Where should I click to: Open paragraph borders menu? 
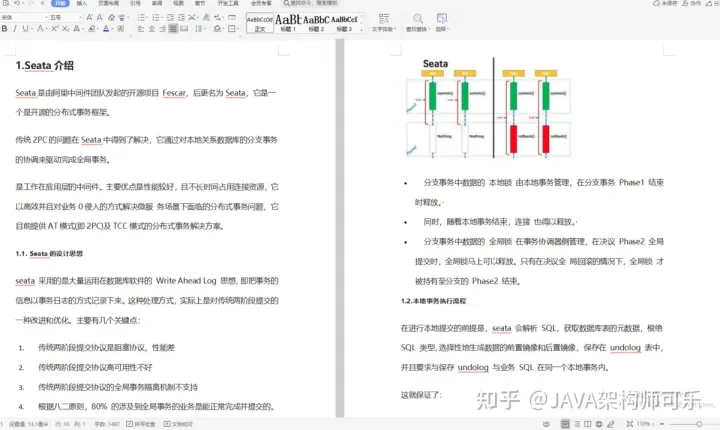(232, 28)
